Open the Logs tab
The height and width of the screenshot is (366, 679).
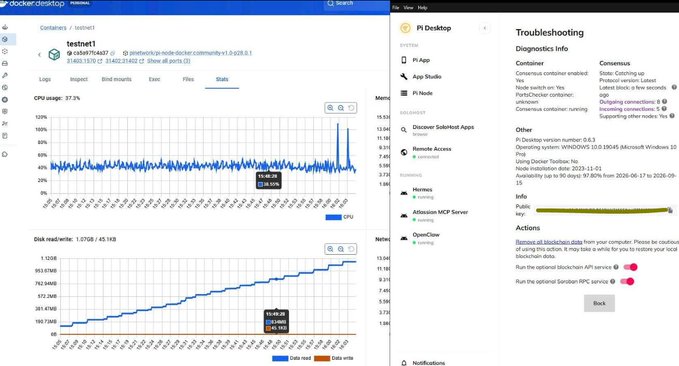[x=45, y=79]
